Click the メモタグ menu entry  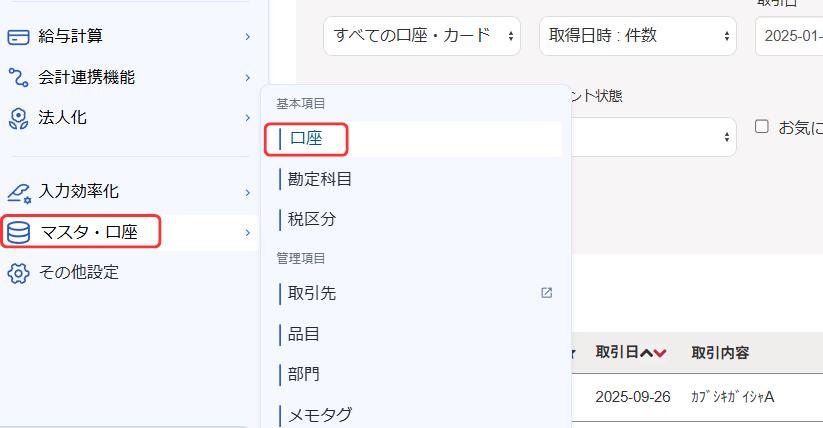click(319, 414)
